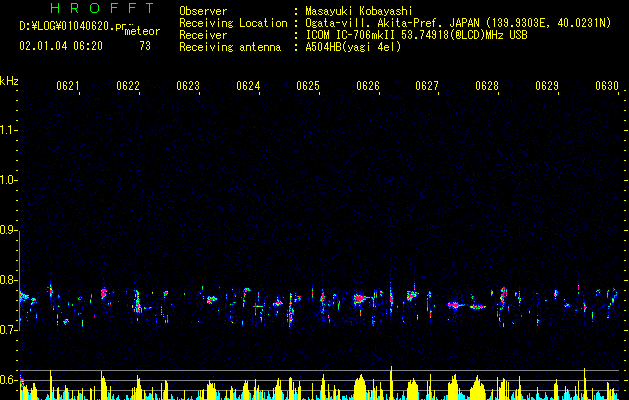629x400 pixels.
Task: Click time marker 0626
Action: coord(368,85)
